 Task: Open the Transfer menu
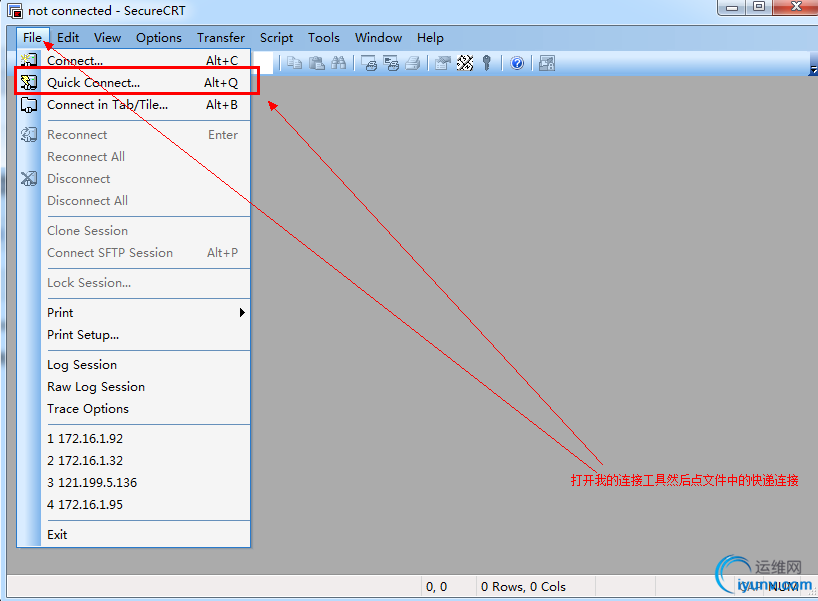point(221,38)
